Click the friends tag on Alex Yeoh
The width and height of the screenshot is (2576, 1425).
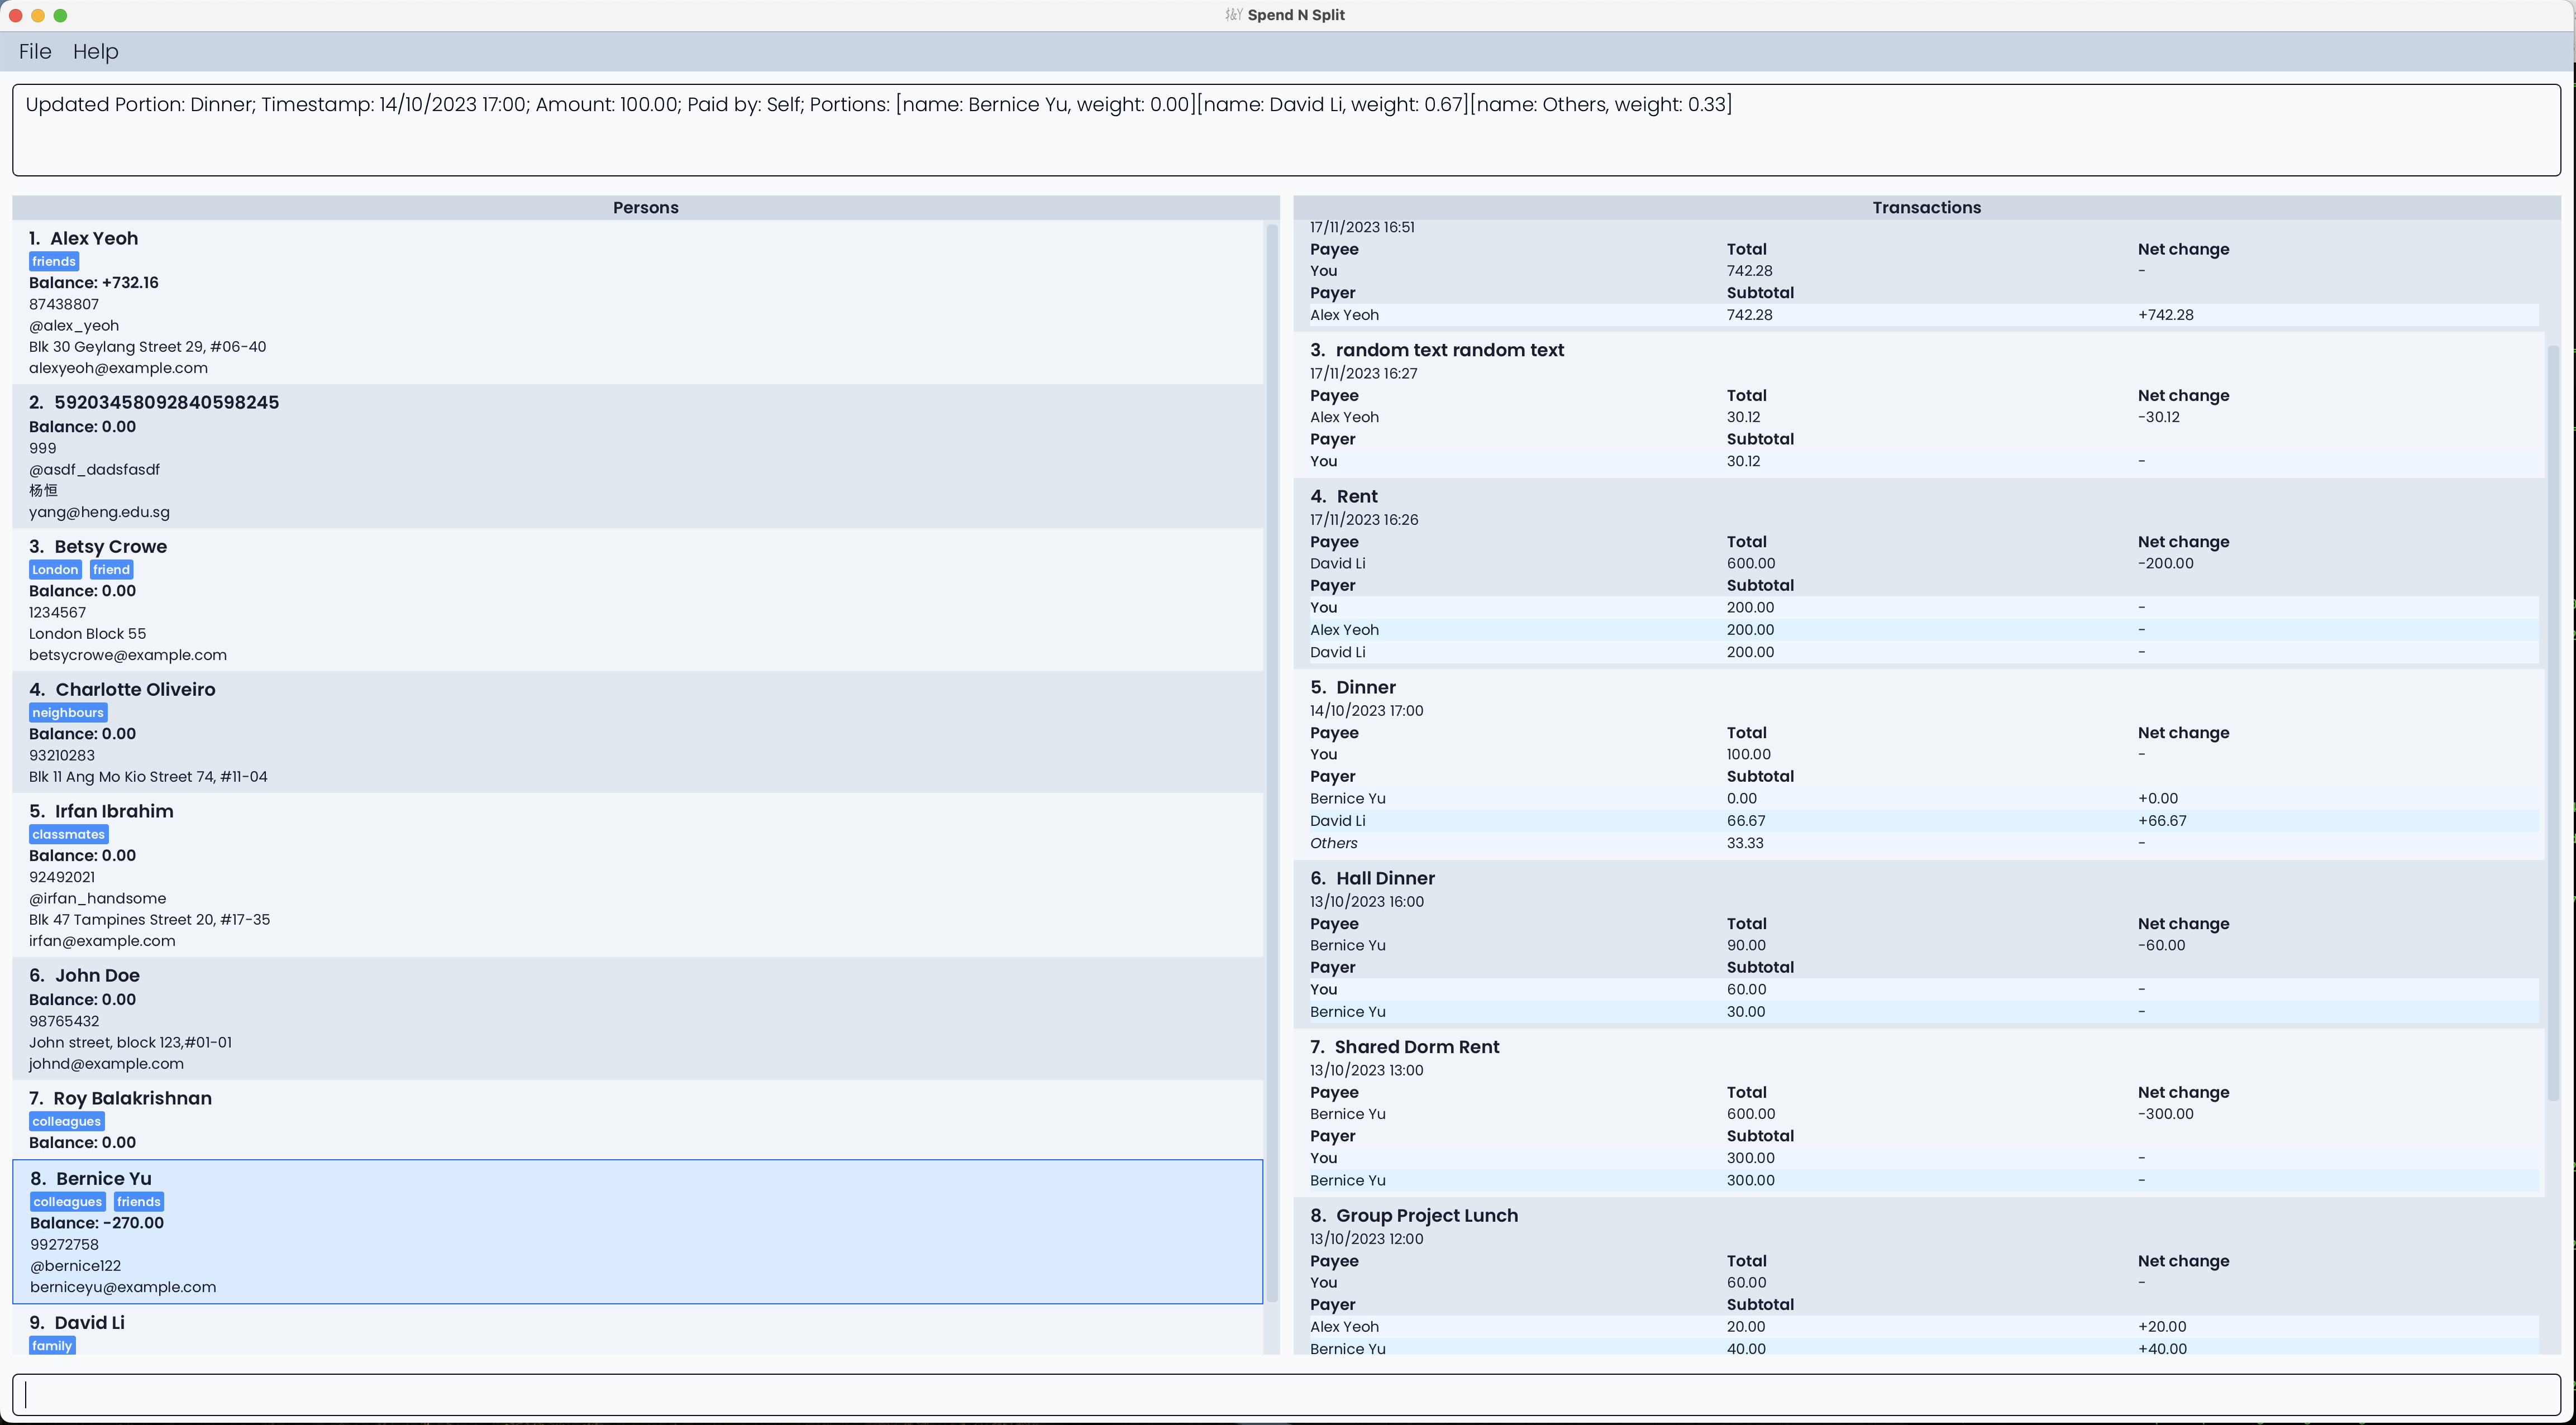coord(54,262)
